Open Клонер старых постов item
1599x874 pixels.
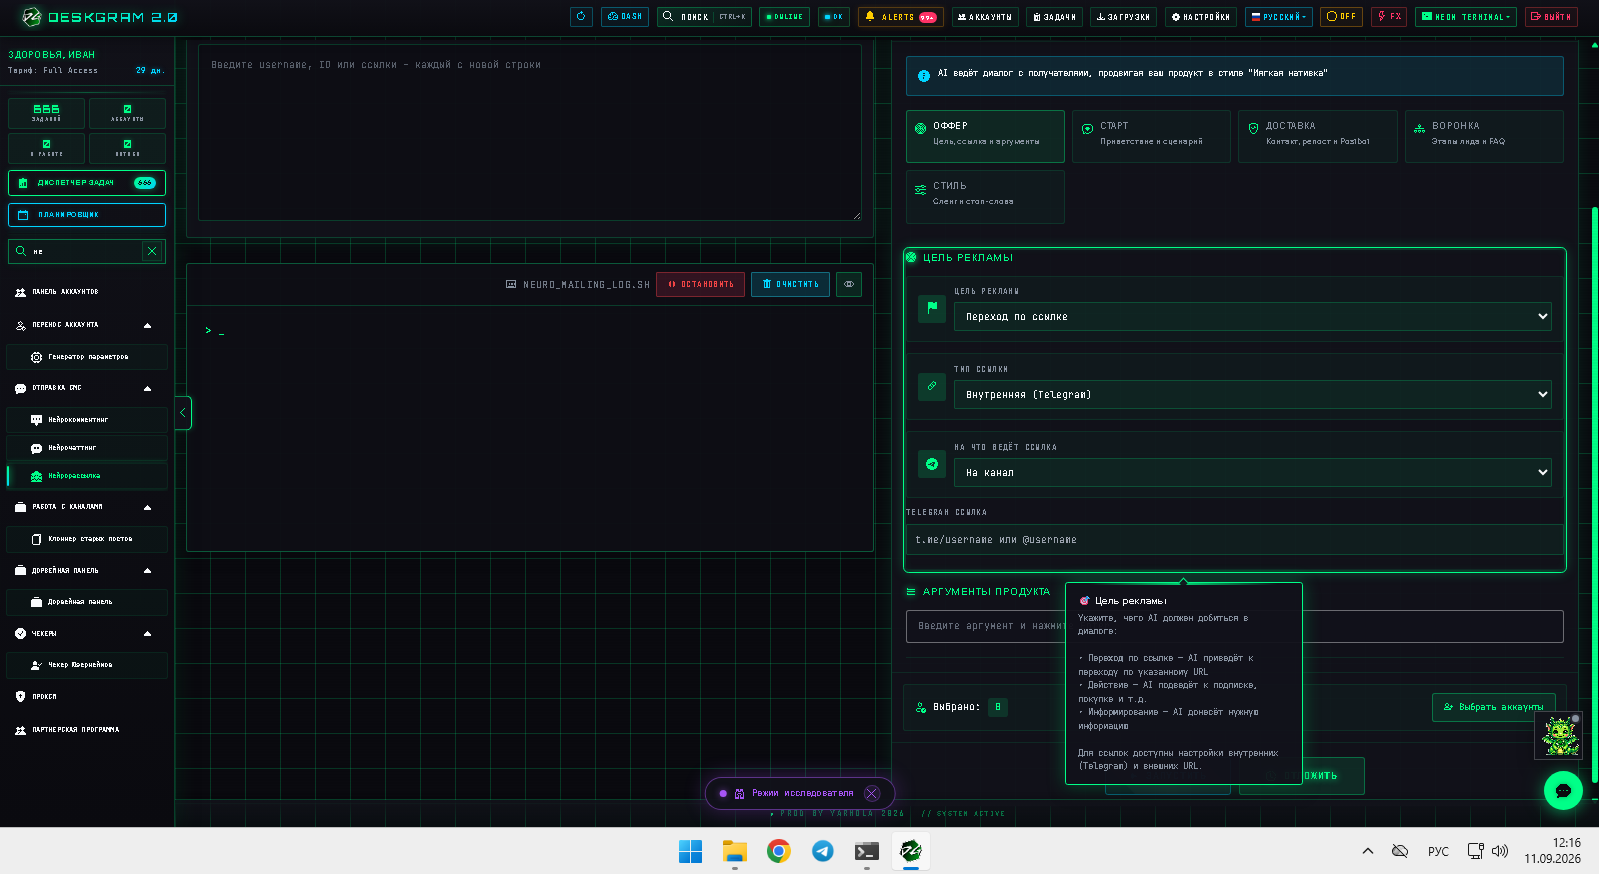87,539
